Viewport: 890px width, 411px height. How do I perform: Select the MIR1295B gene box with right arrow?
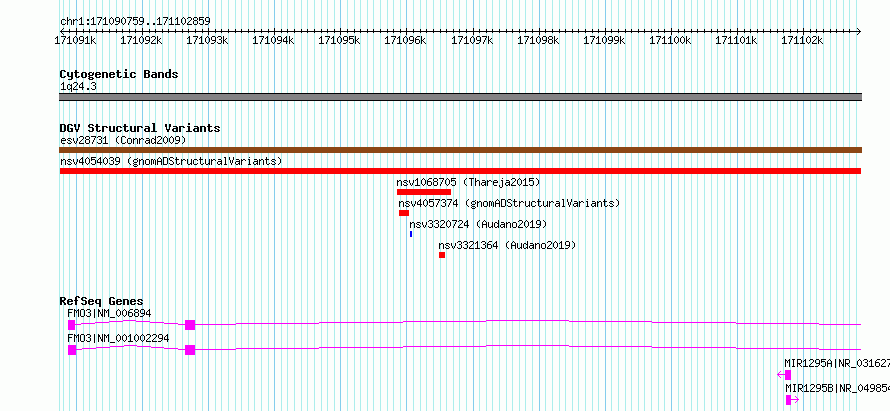tap(792, 400)
